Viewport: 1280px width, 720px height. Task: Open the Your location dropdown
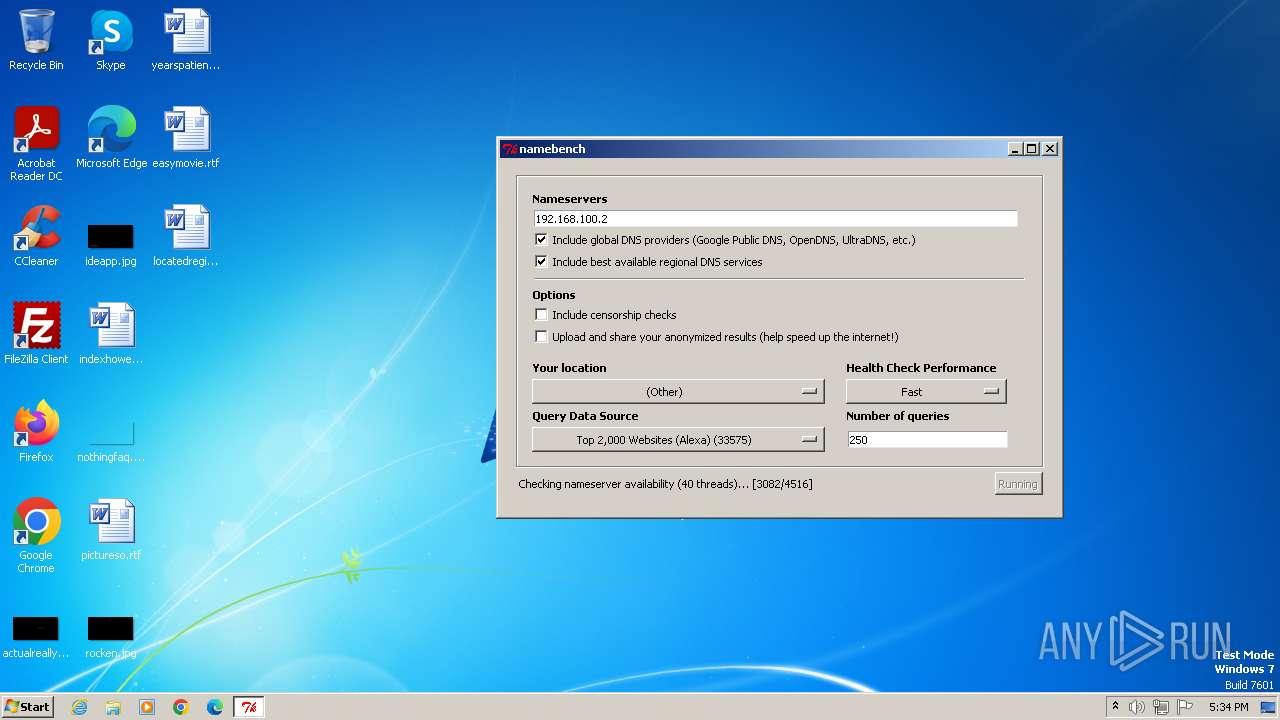(x=678, y=392)
